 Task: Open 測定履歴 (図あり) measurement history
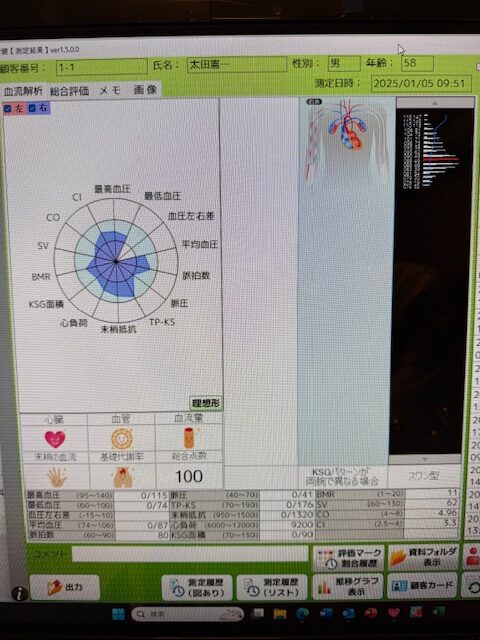pos(197,587)
